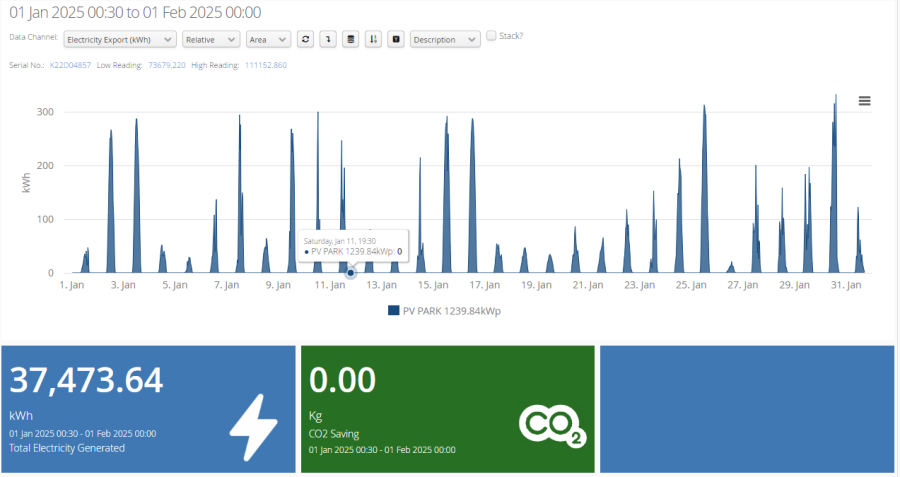
Task: Click the green CO2 Saving tile
Action: pyautogui.click(x=447, y=409)
